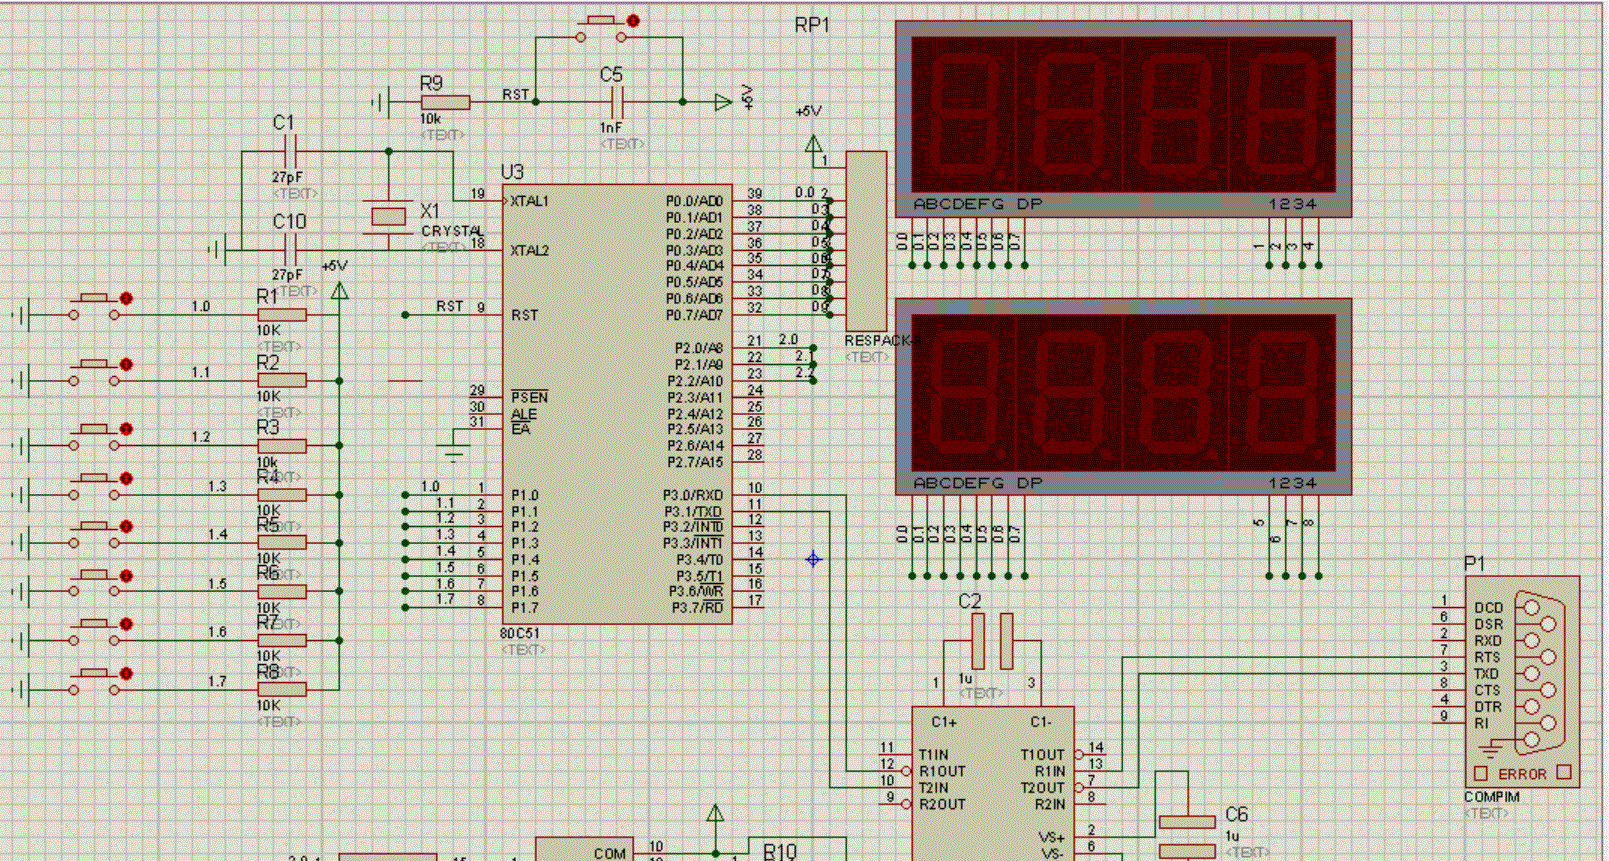1609x861 pixels.
Task: Click the P1 connector reference label
Action: pos(1474,565)
